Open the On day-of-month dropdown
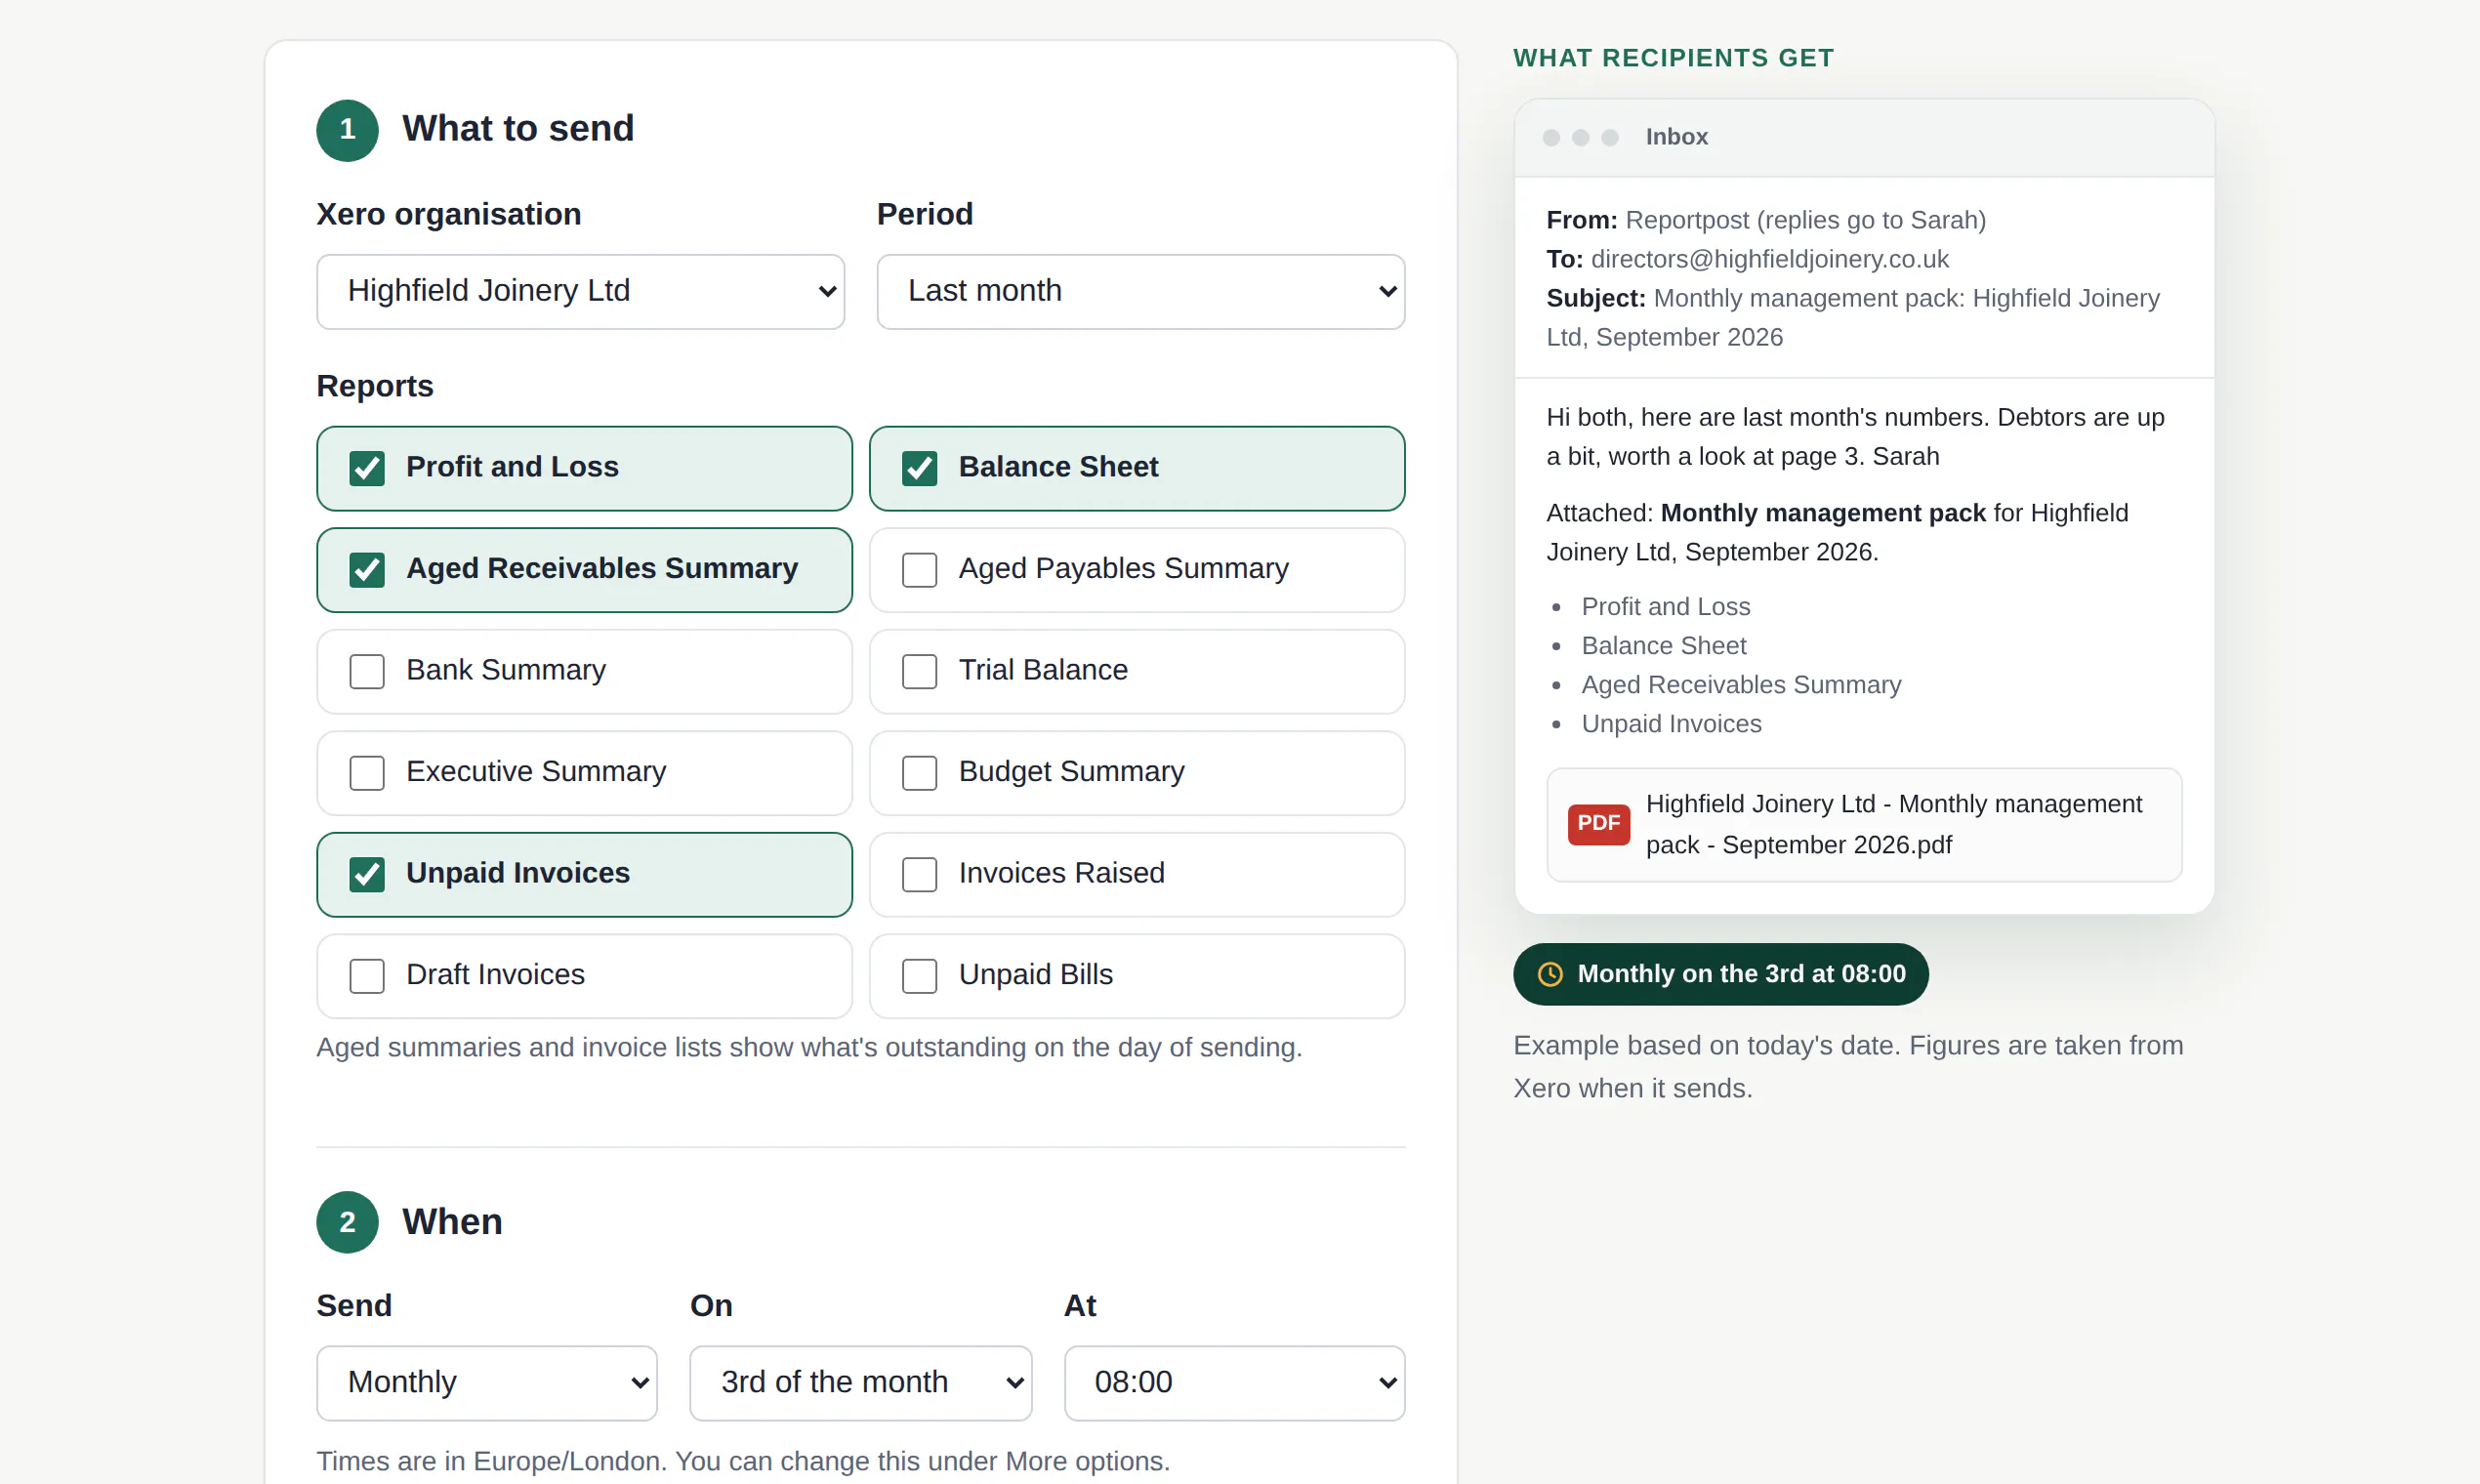2480x1484 pixels. coord(860,1382)
